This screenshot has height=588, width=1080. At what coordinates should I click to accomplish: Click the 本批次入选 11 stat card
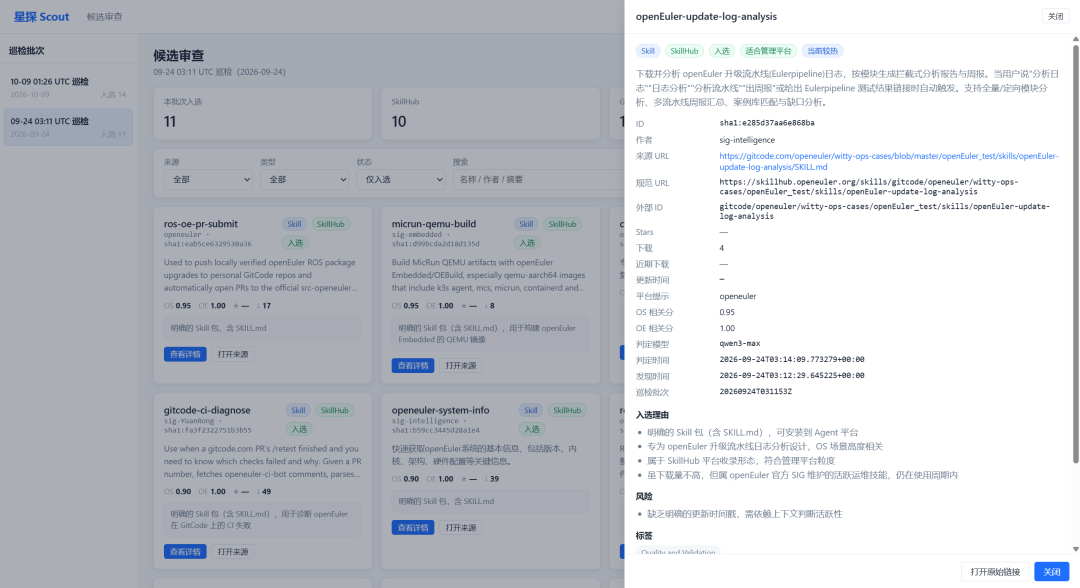pyautogui.click(x=262, y=114)
